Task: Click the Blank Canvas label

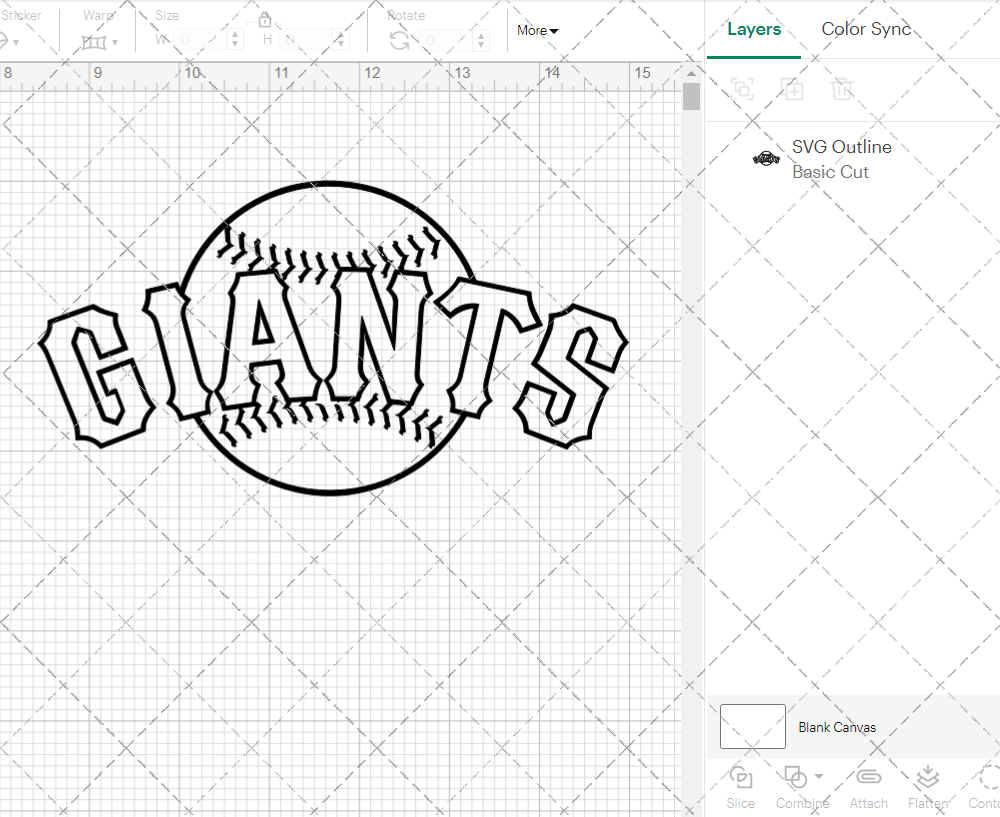Action: point(837,727)
